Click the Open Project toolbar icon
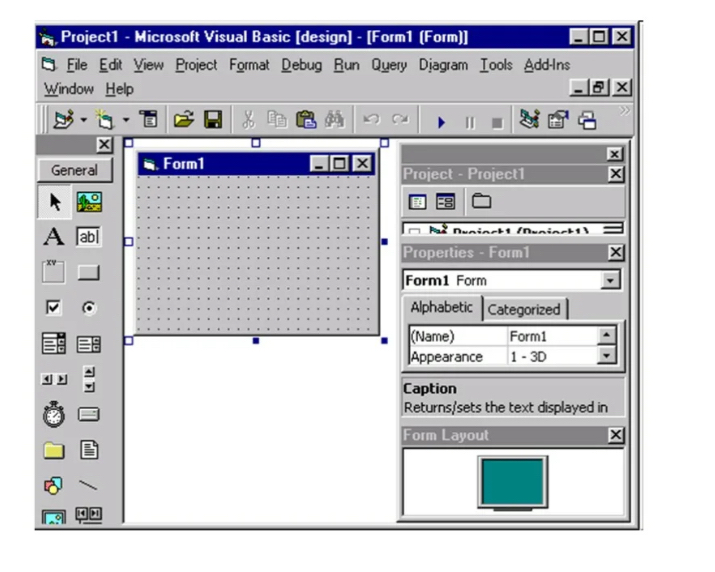Viewport: 715px width, 572px height. coord(184,120)
